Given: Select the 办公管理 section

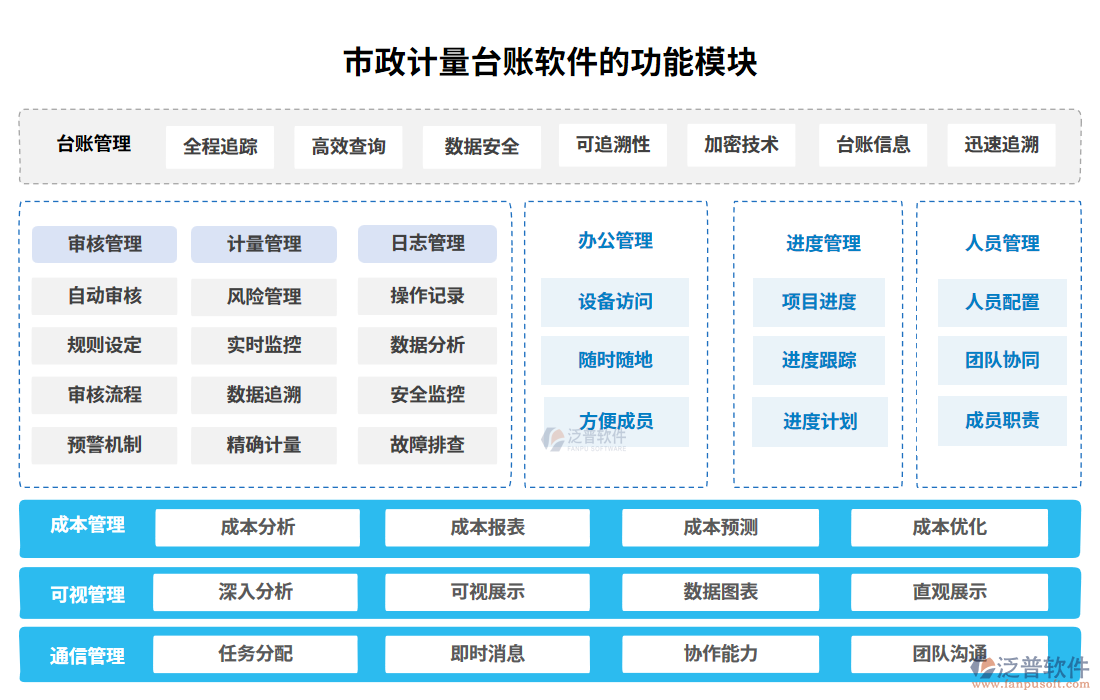Looking at the screenshot, I should (615, 240).
